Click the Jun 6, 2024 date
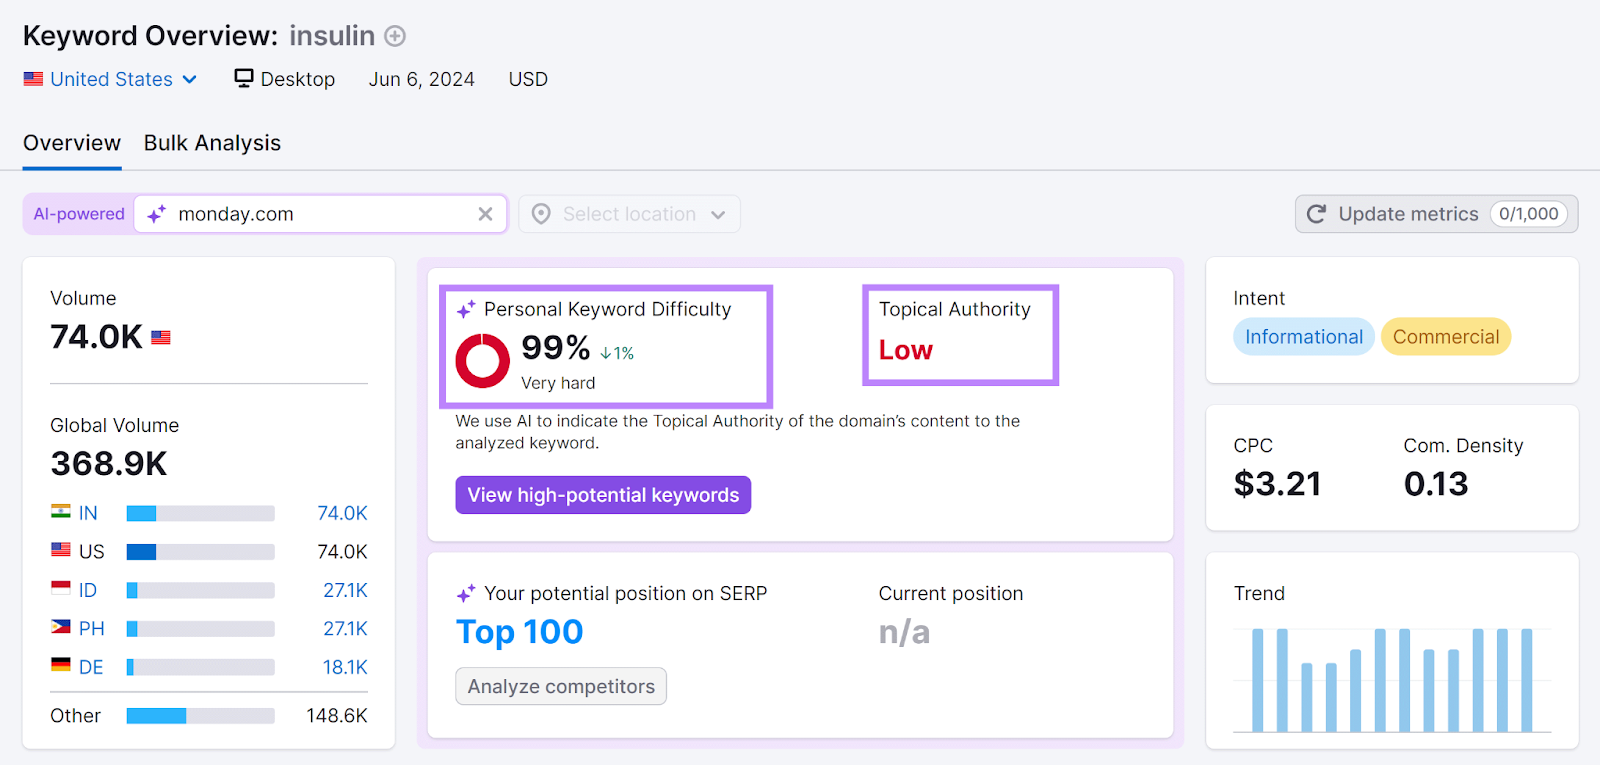Image resolution: width=1600 pixels, height=765 pixels. (422, 79)
